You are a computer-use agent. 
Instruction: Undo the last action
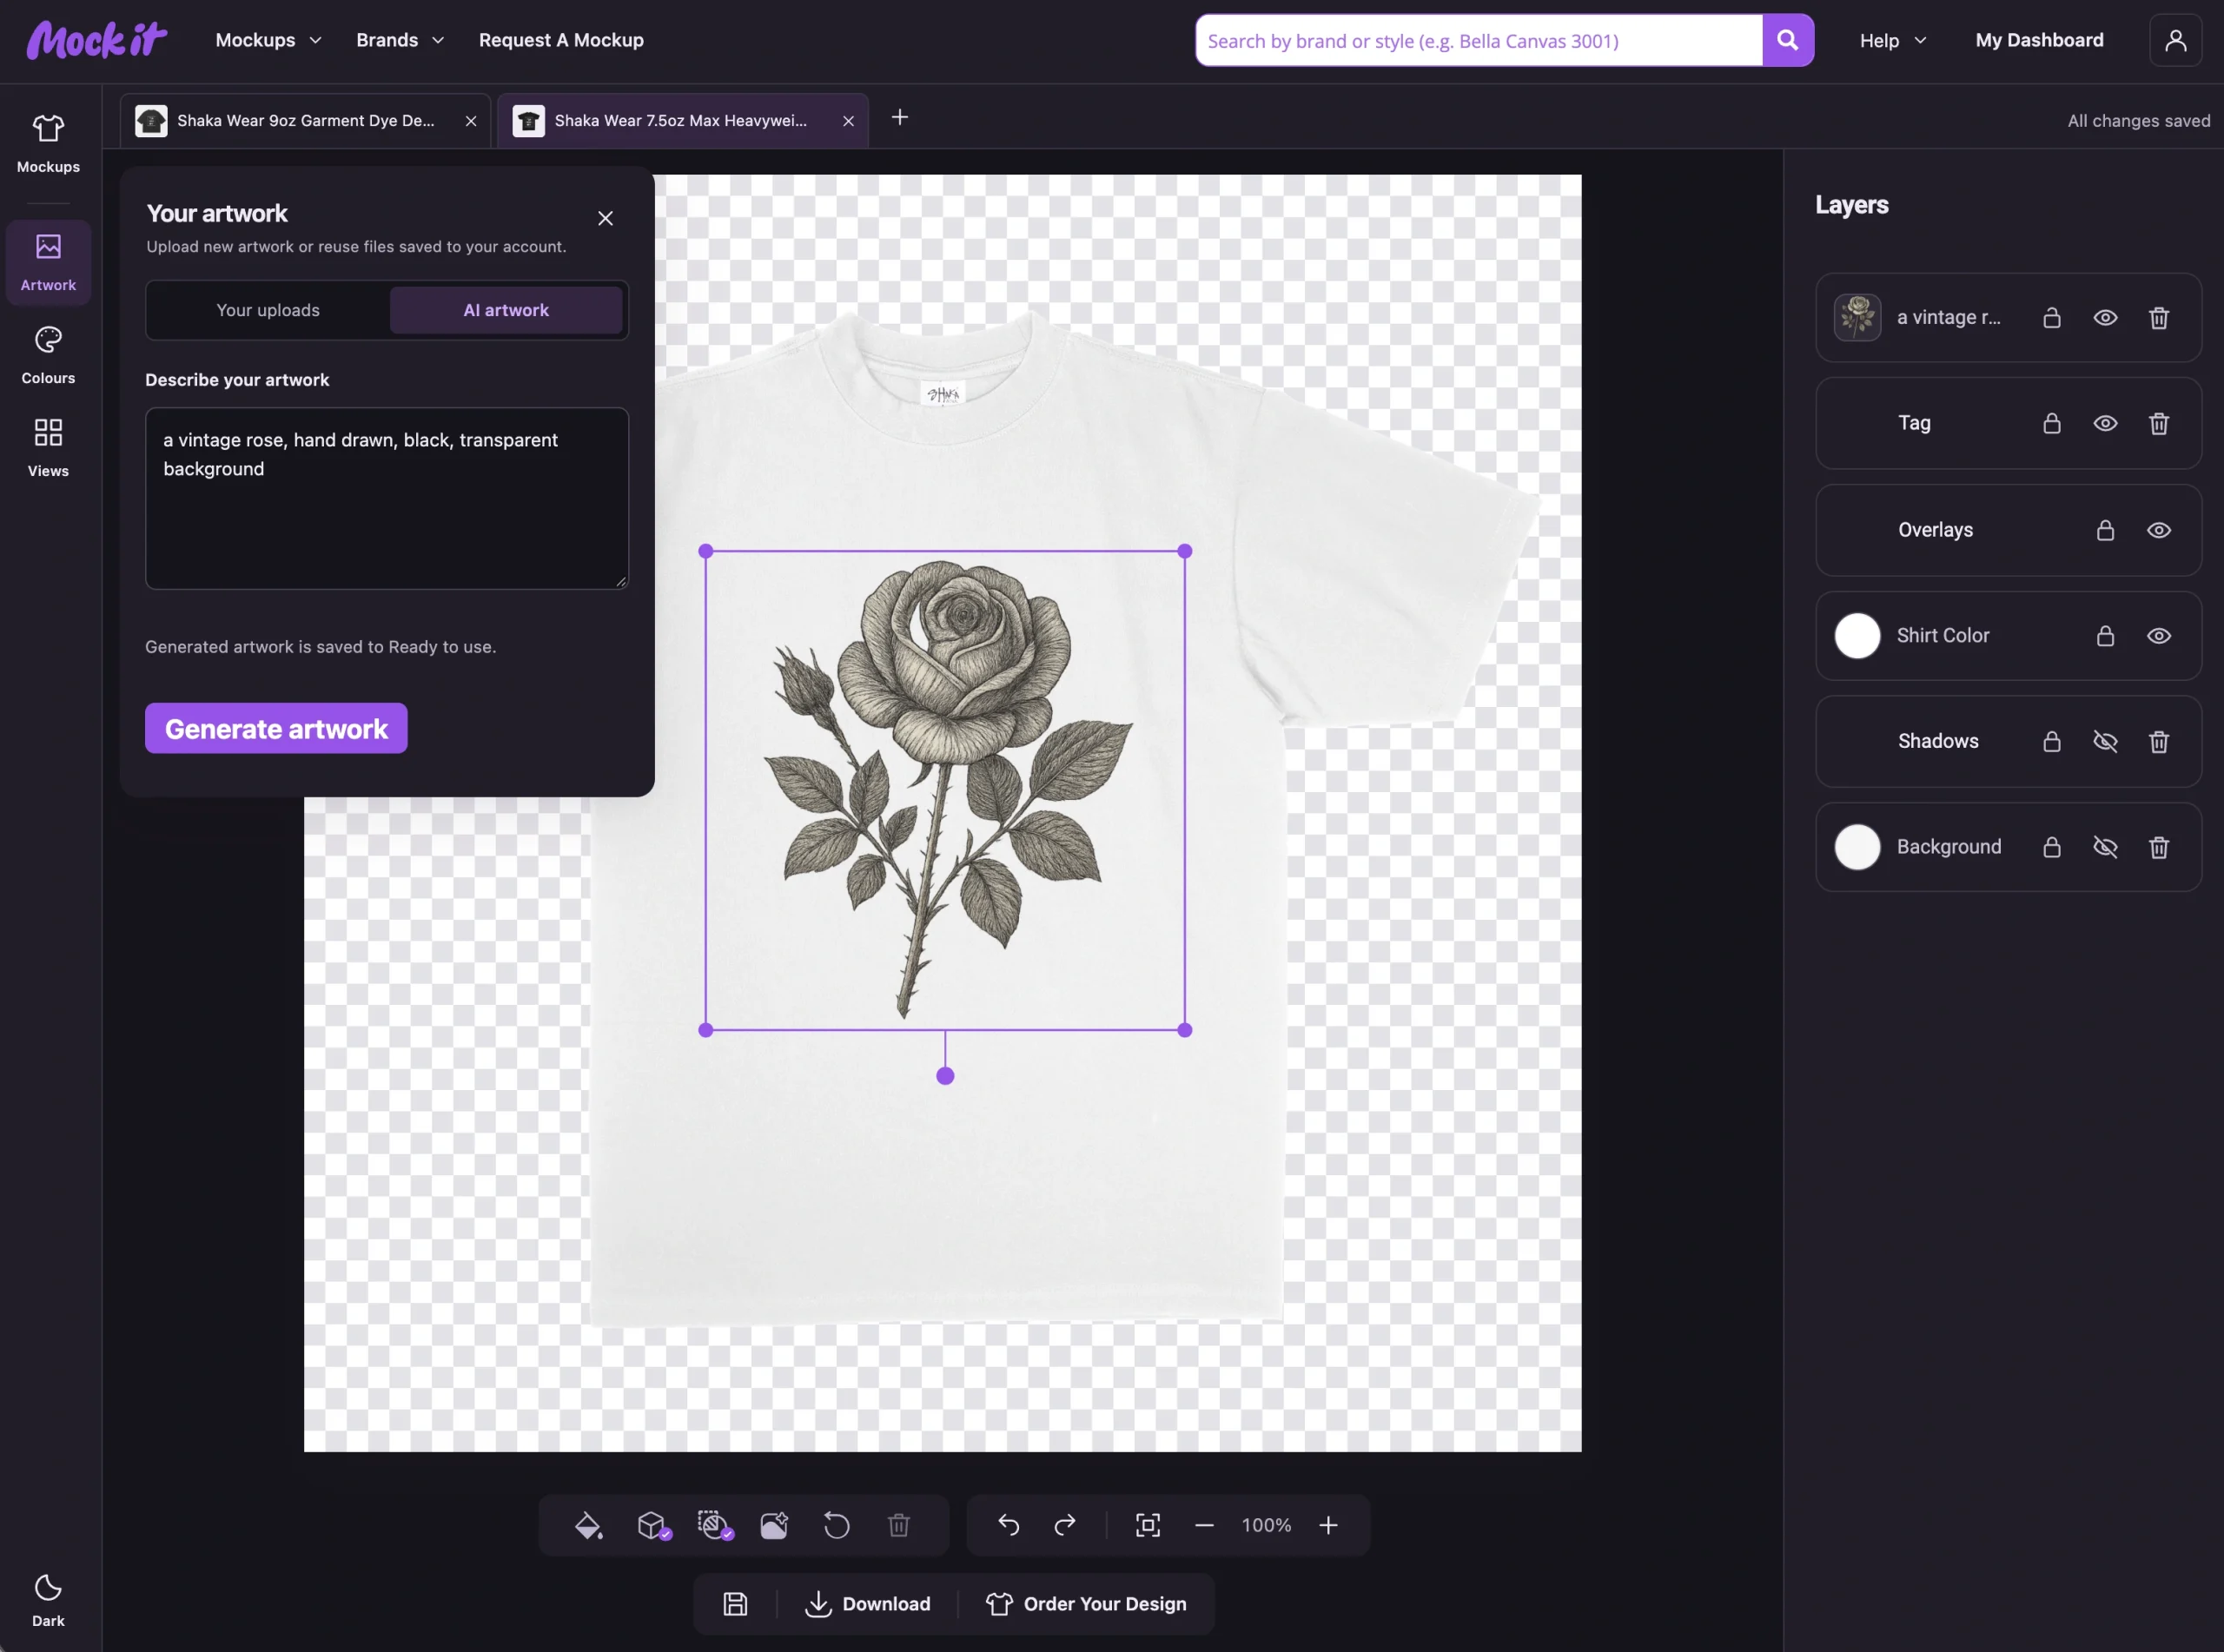(x=1008, y=1525)
